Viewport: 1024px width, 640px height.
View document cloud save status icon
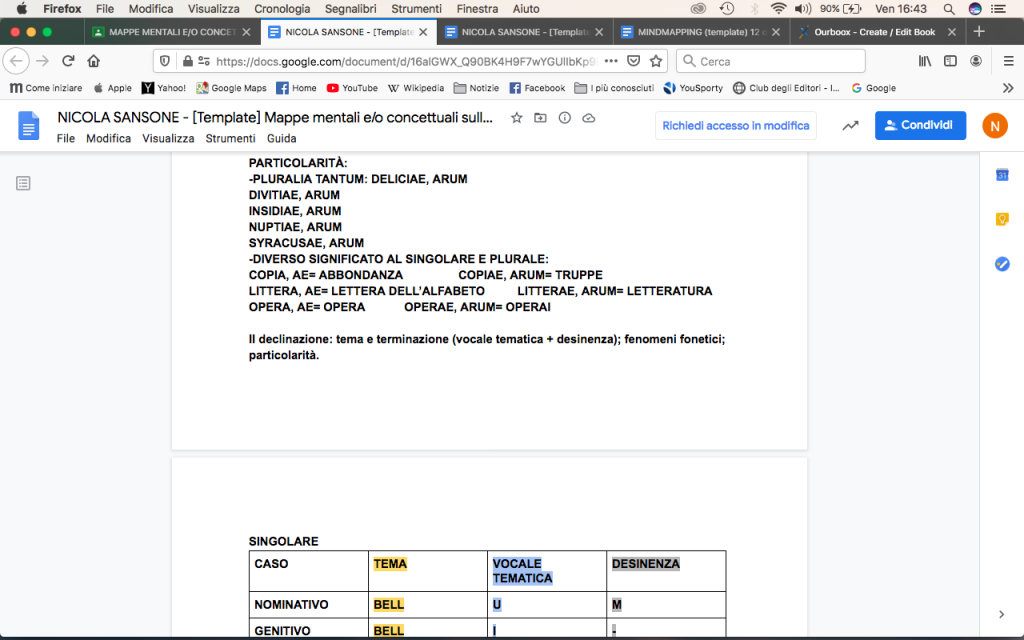click(x=589, y=118)
